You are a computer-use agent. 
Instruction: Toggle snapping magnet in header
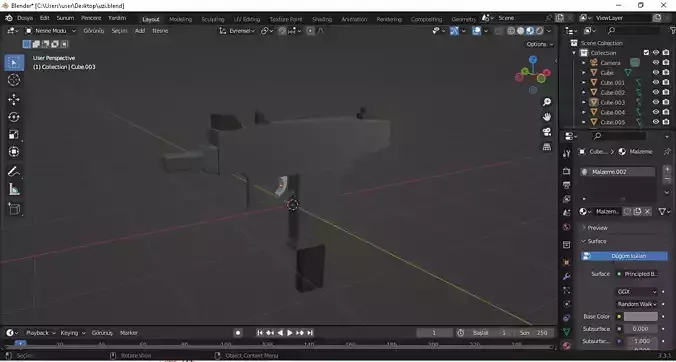[x=282, y=31]
